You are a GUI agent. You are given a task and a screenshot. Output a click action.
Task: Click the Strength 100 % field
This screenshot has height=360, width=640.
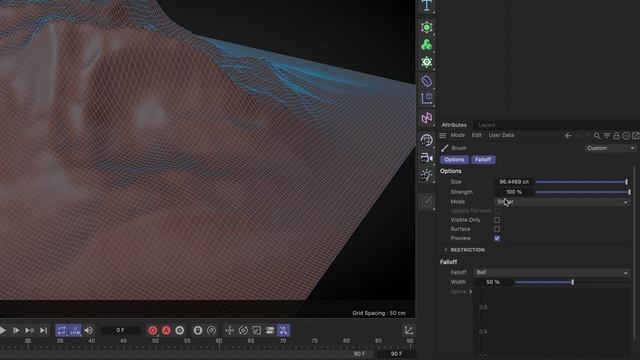click(514, 192)
